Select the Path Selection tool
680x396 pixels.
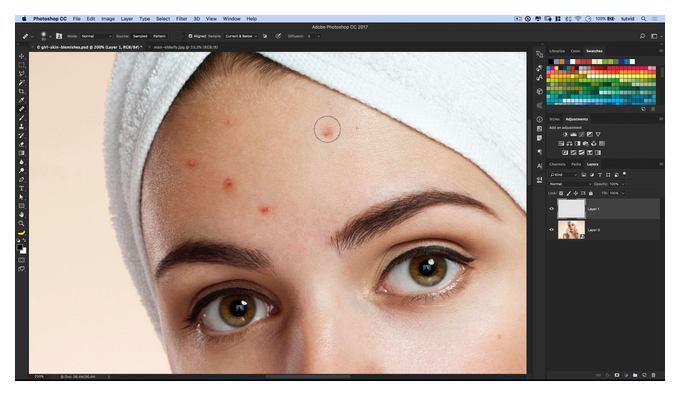click(21, 197)
